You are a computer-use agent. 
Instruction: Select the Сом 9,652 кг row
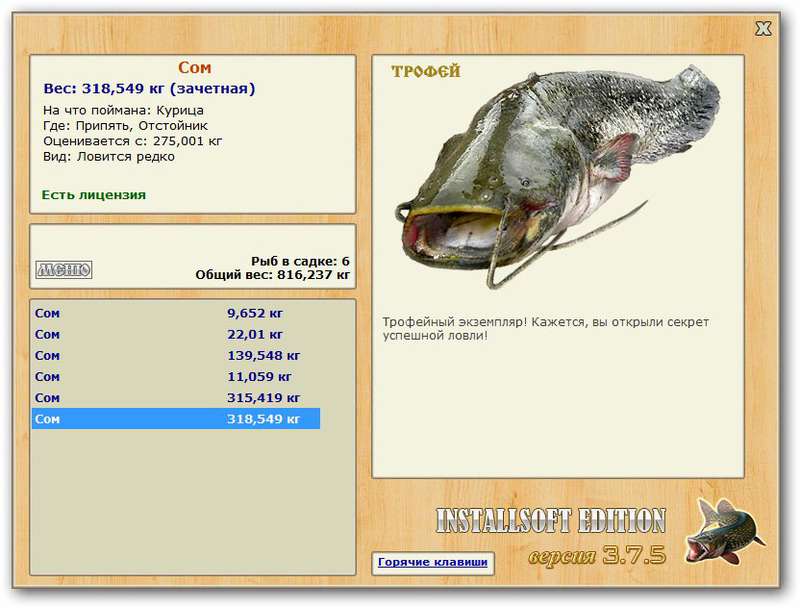pyautogui.click(x=175, y=312)
